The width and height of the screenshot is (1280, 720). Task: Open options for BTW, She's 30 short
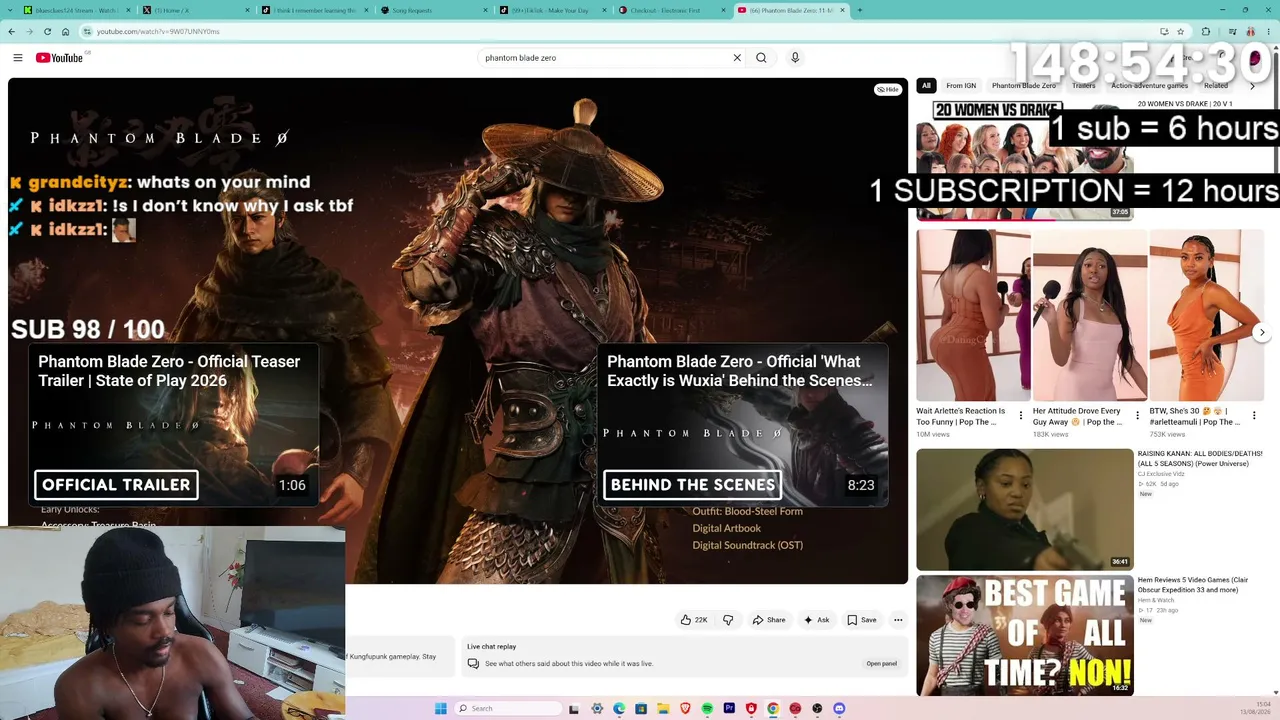1254,415
